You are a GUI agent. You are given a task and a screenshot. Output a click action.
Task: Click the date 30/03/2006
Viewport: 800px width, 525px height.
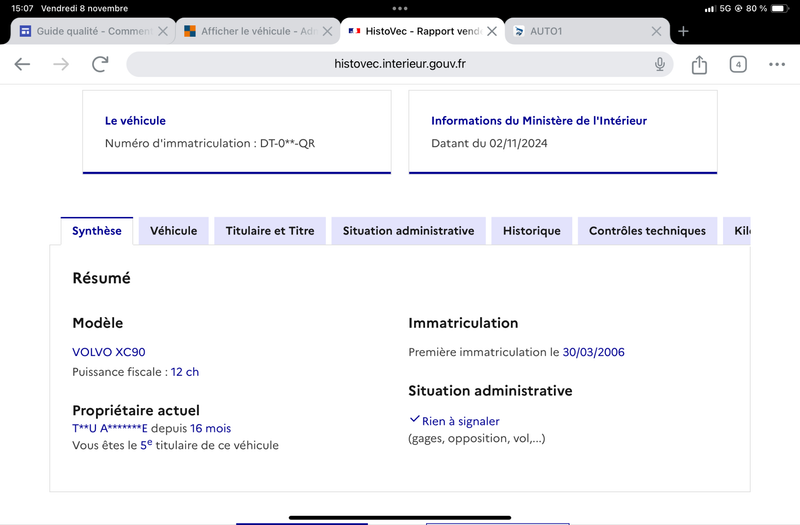click(593, 352)
